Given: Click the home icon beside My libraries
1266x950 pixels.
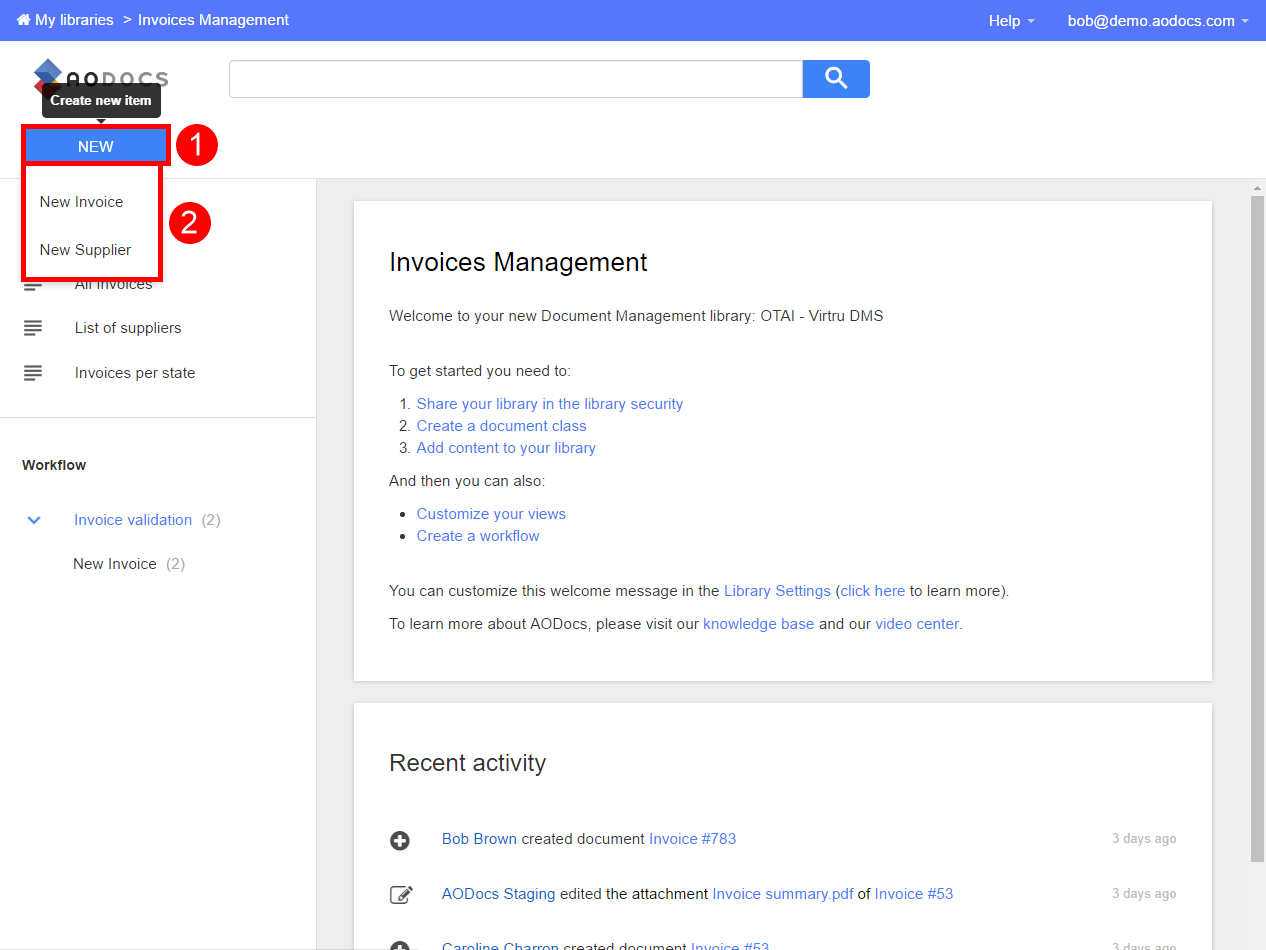Looking at the screenshot, I should click(x=23, y=20).
